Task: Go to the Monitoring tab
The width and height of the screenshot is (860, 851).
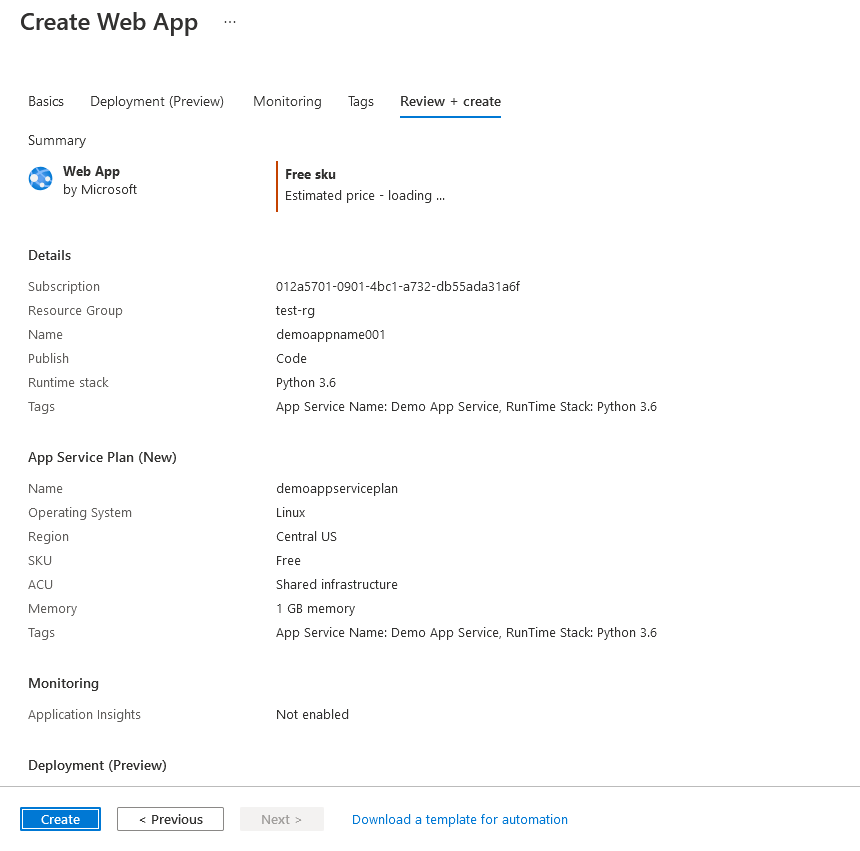Action: point(287,101)
